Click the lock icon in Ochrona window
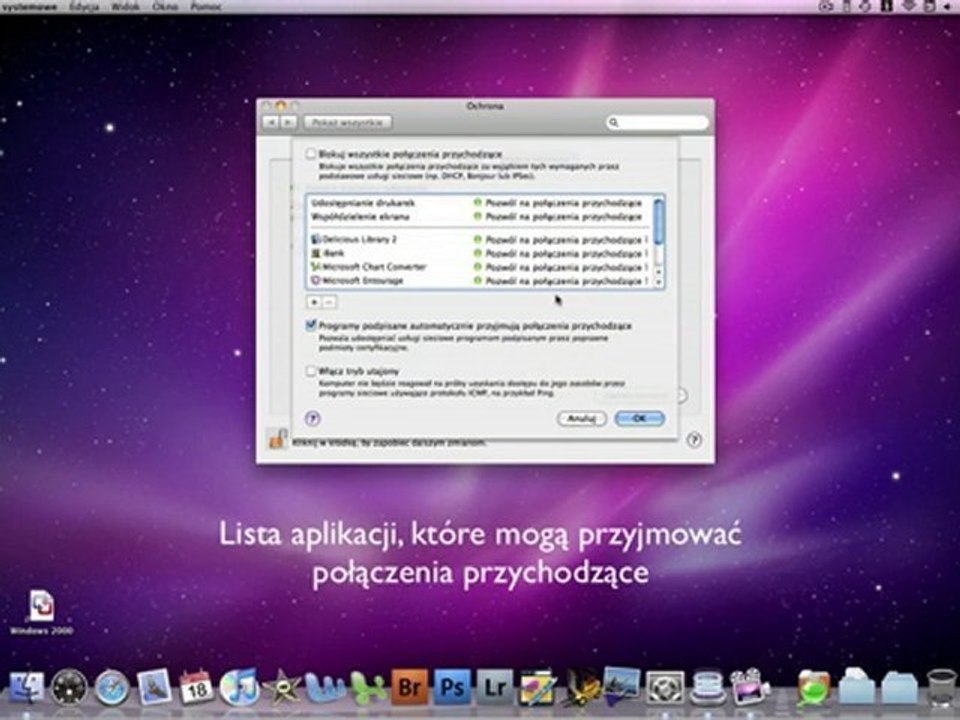 [x=277, y=438]
